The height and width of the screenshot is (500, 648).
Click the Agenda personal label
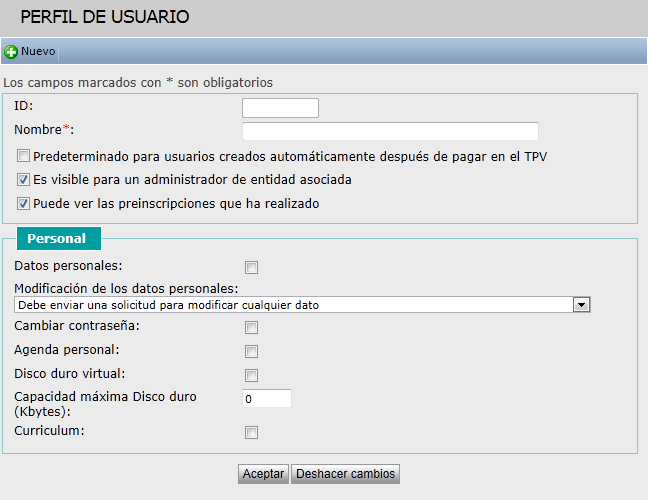[67, 350]
